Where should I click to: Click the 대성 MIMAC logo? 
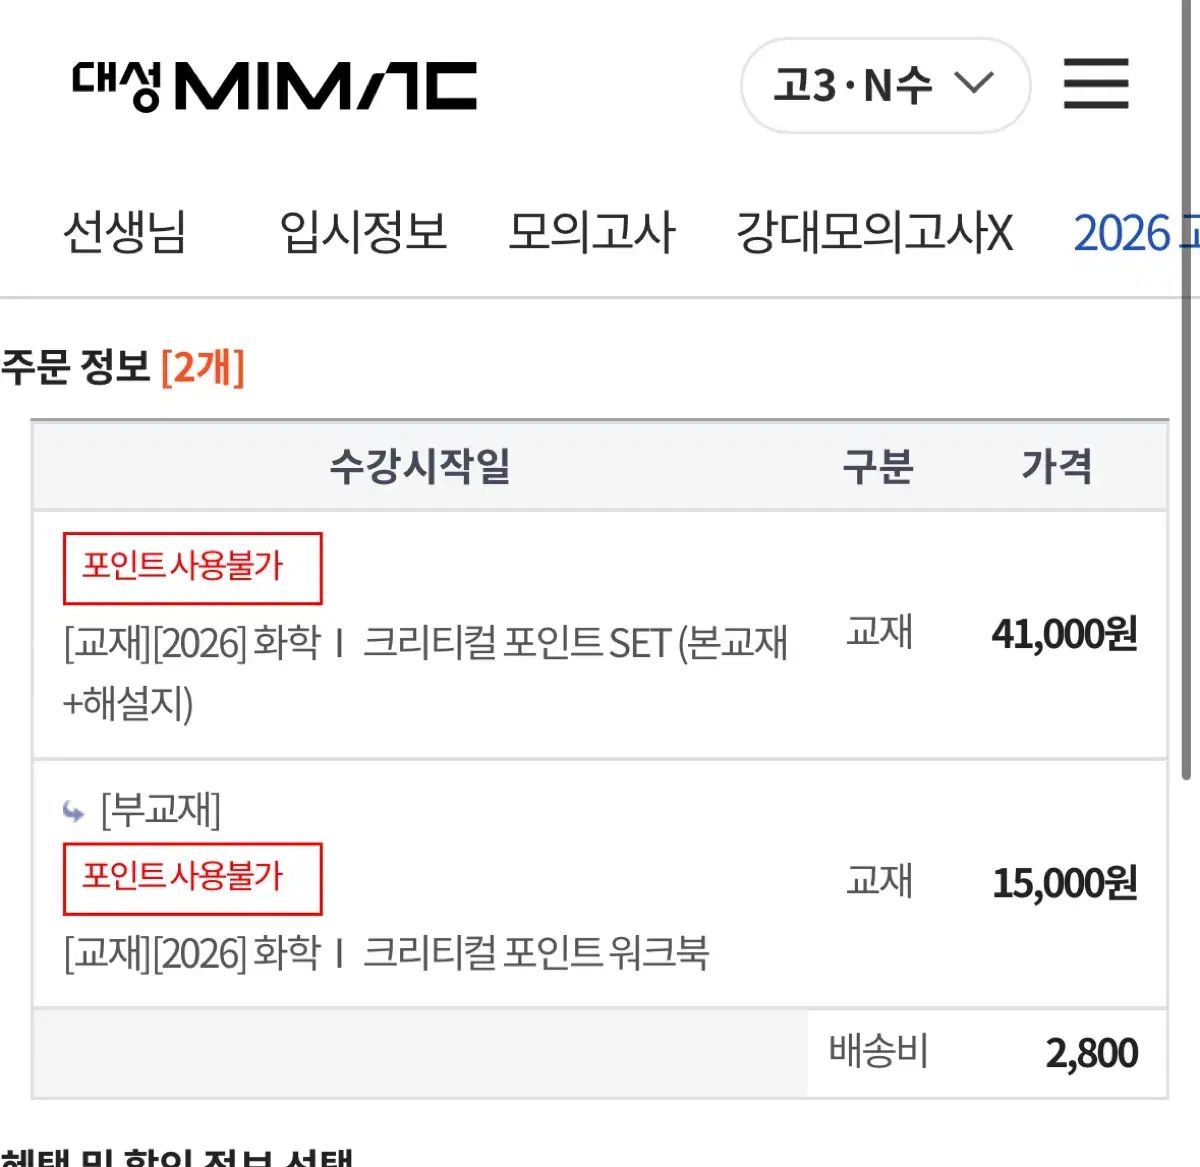click(x=274, y=86)
